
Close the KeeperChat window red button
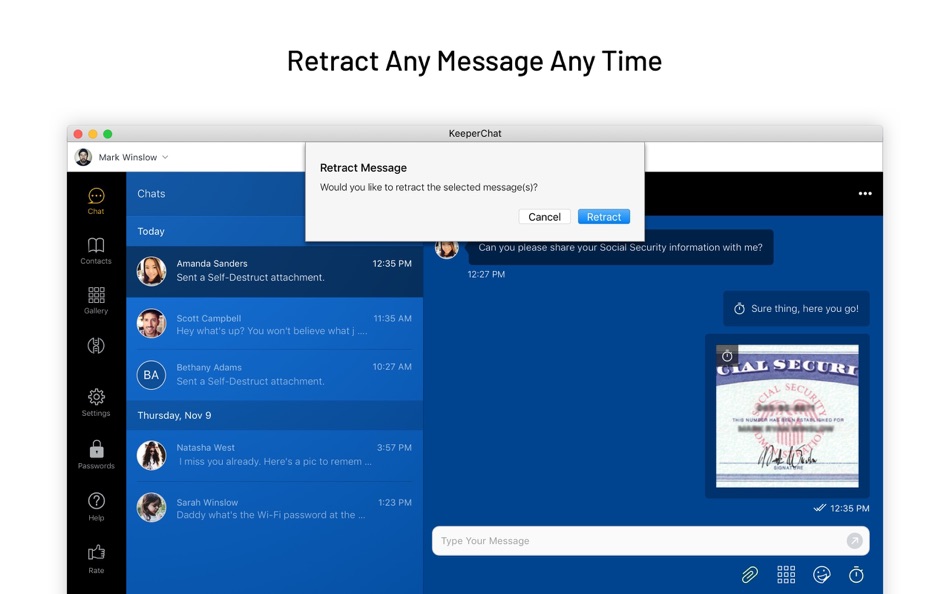(78, 133)
